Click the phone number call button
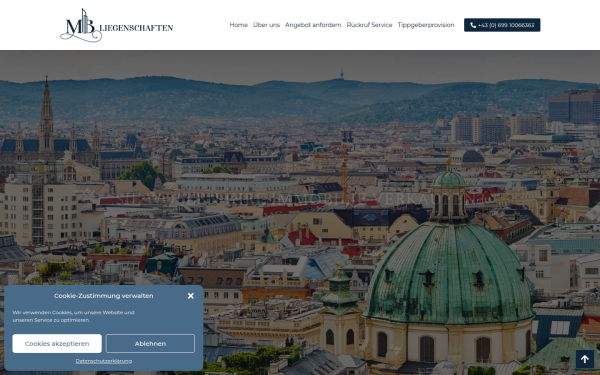The width and height of the screenshot is (600, 375). [502, 25]
